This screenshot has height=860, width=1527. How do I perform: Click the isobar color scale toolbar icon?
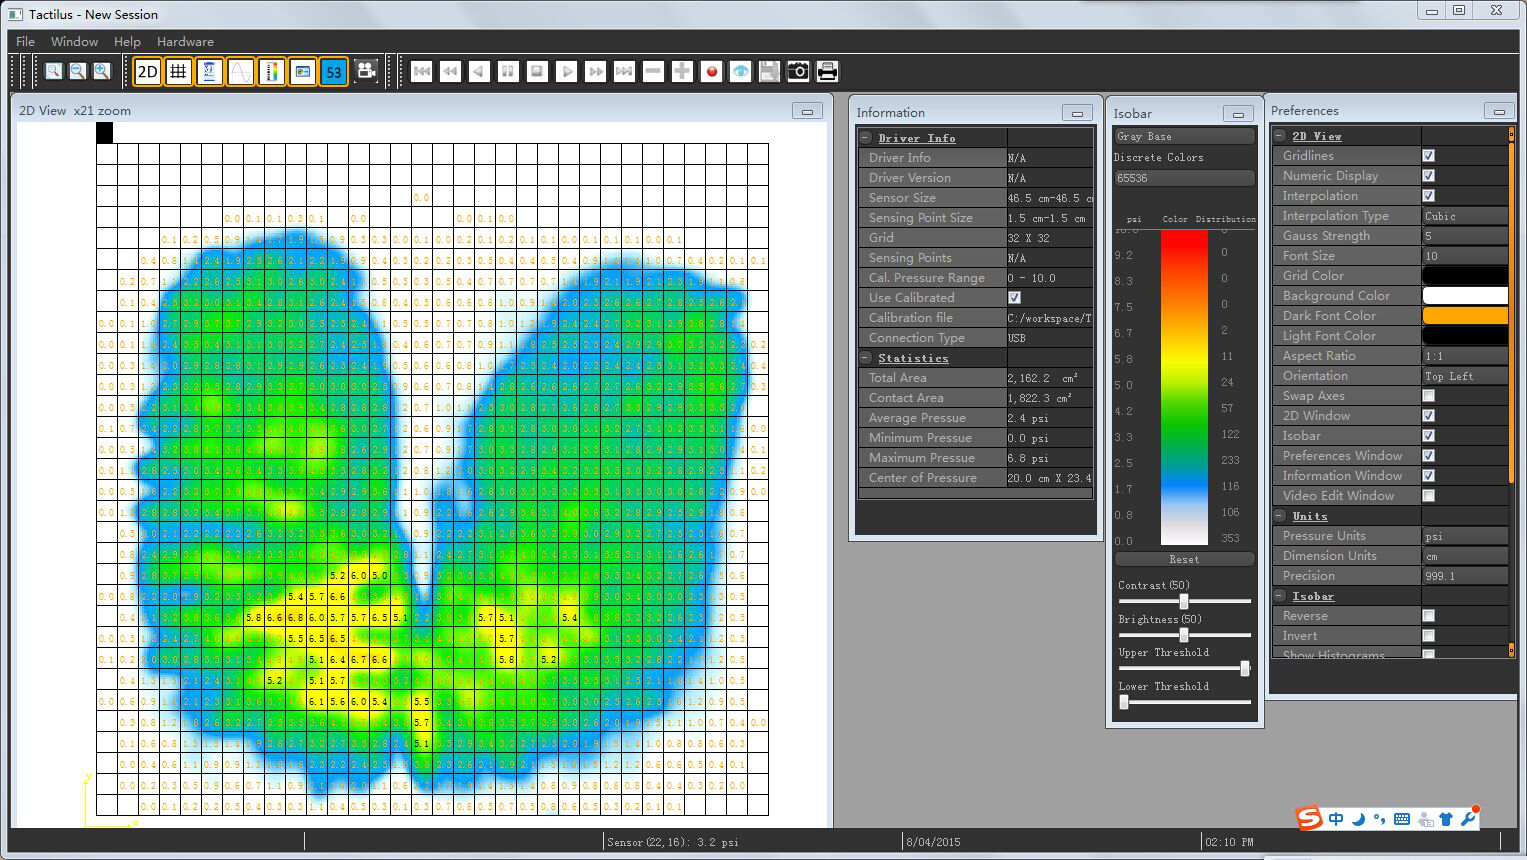point(271,72)
